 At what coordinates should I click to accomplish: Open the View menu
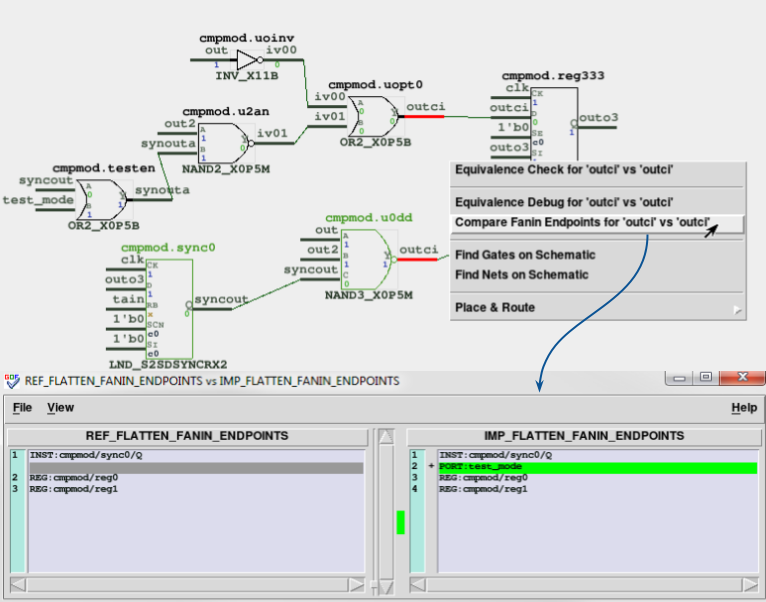pos(60,408)
